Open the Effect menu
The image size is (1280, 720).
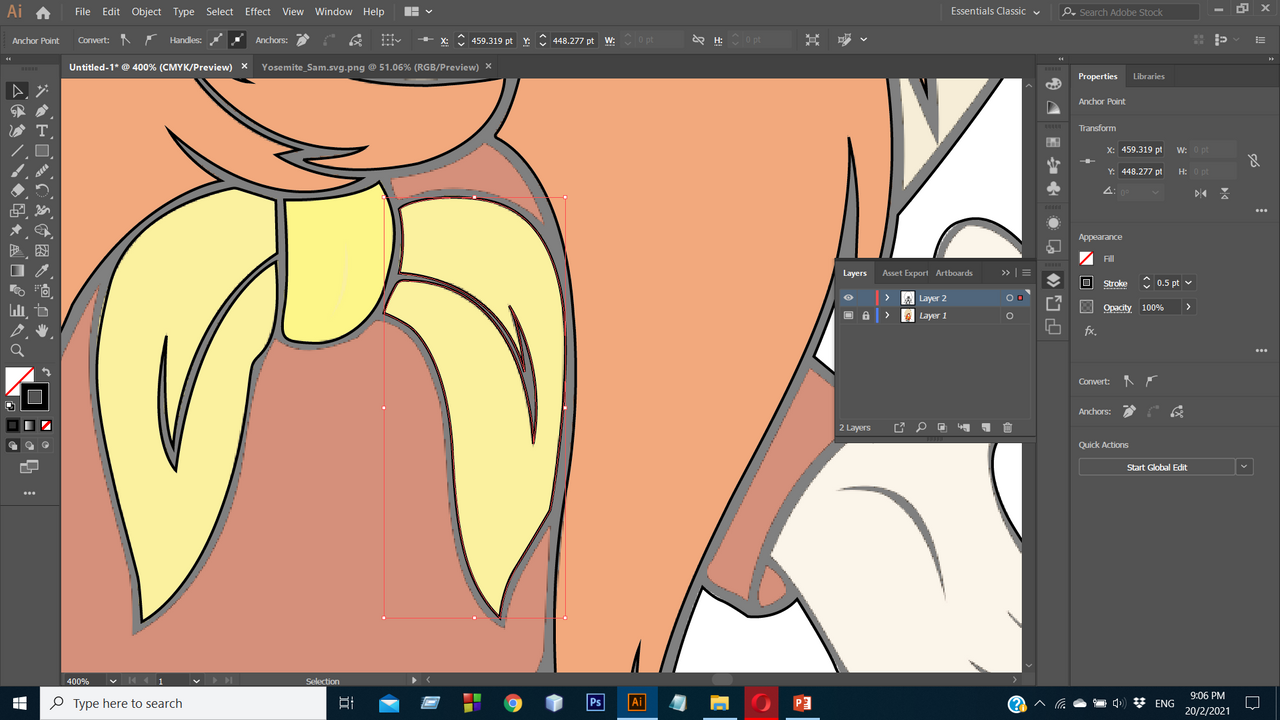(x=258, y=12)
